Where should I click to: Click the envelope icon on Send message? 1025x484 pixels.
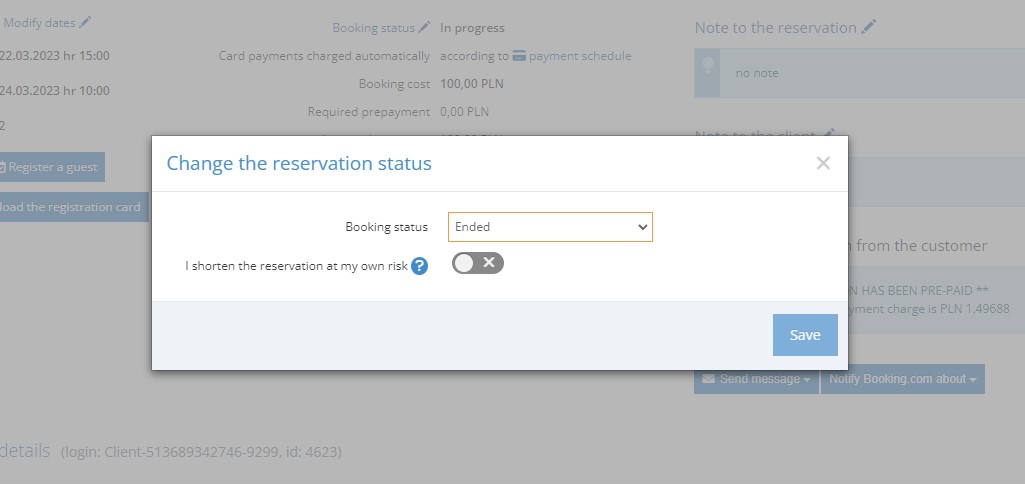(x=709, y=379)
